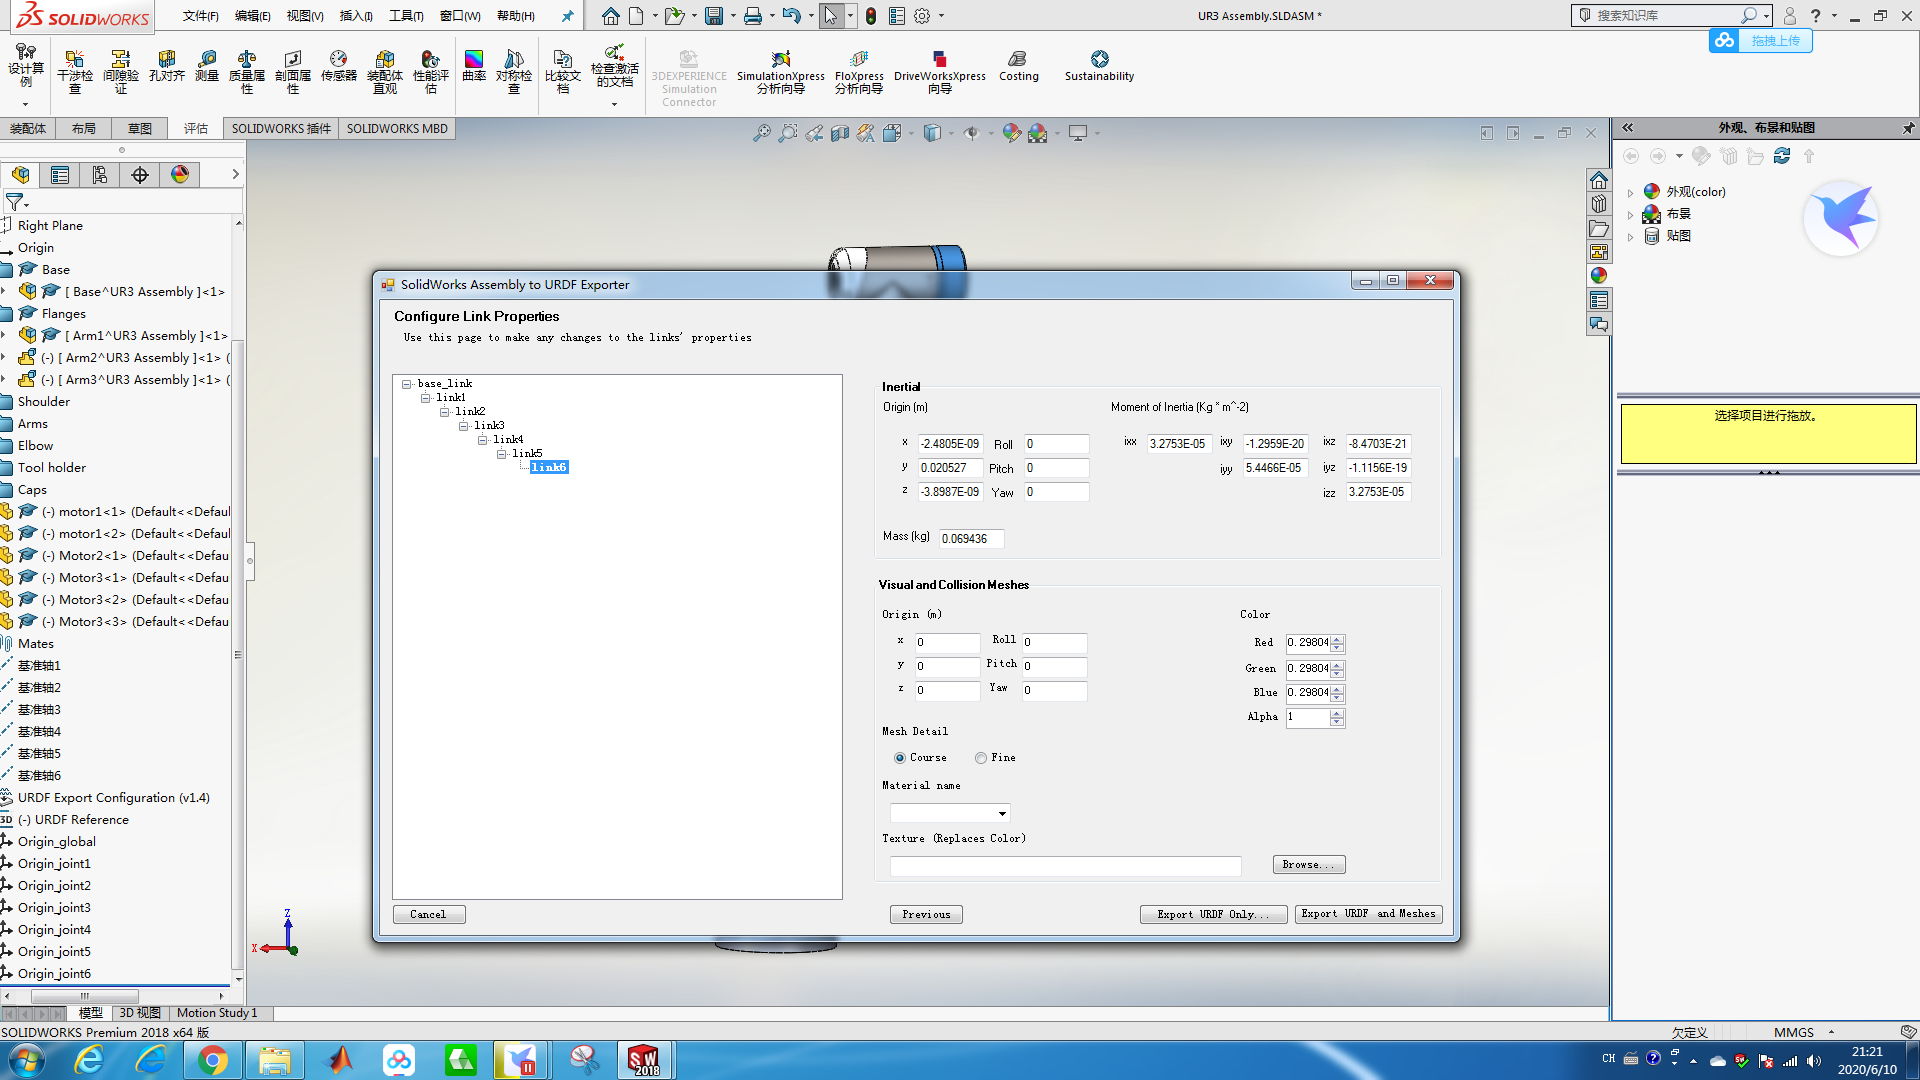The image size is (1920, 1080).
Task: Activate the Section View icon
Action: coord(840,132)
